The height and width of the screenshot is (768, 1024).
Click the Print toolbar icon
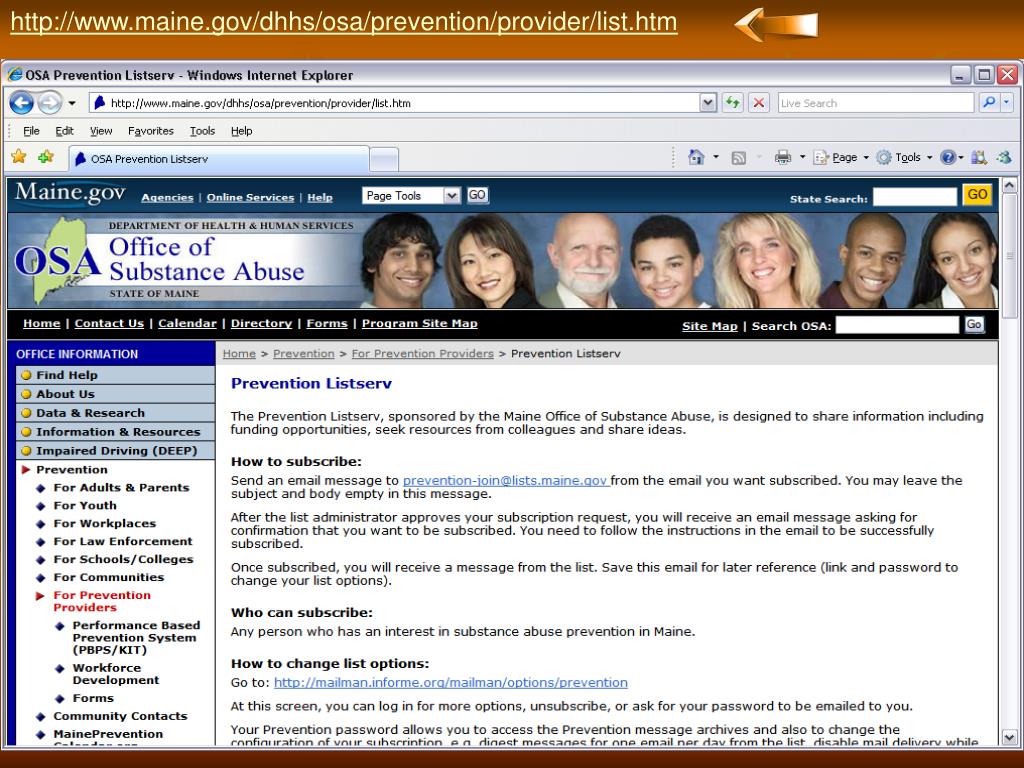[x=782, y=157]
